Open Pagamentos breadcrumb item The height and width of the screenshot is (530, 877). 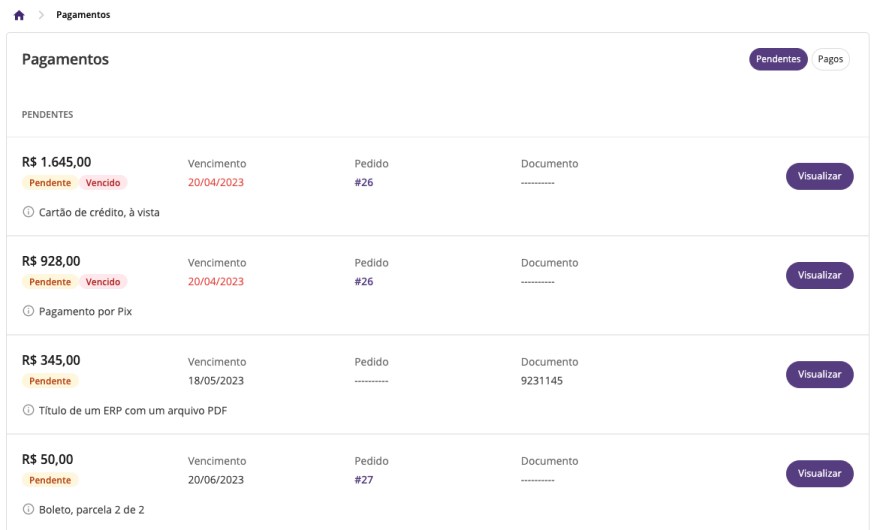click(x=83, y=15)
